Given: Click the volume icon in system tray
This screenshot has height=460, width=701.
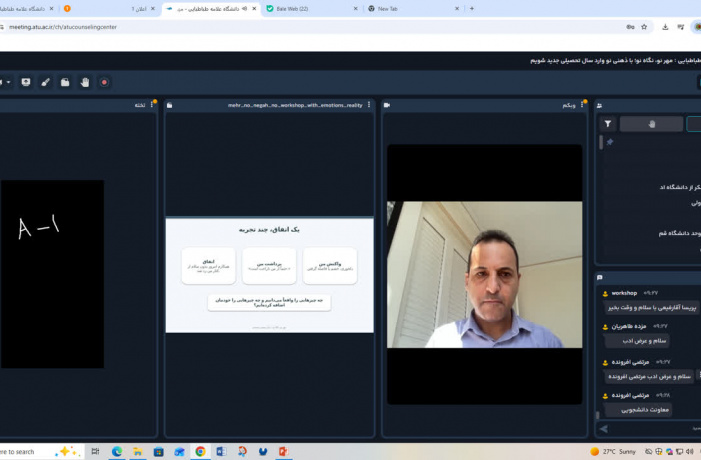Looking at the screenshot, I should click(x=689, y=452).
